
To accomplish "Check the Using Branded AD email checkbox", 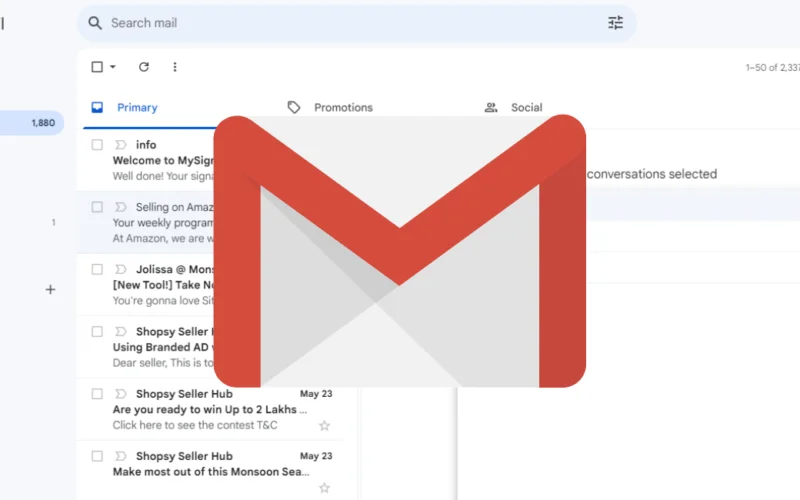I will click(x=97, y=332).
